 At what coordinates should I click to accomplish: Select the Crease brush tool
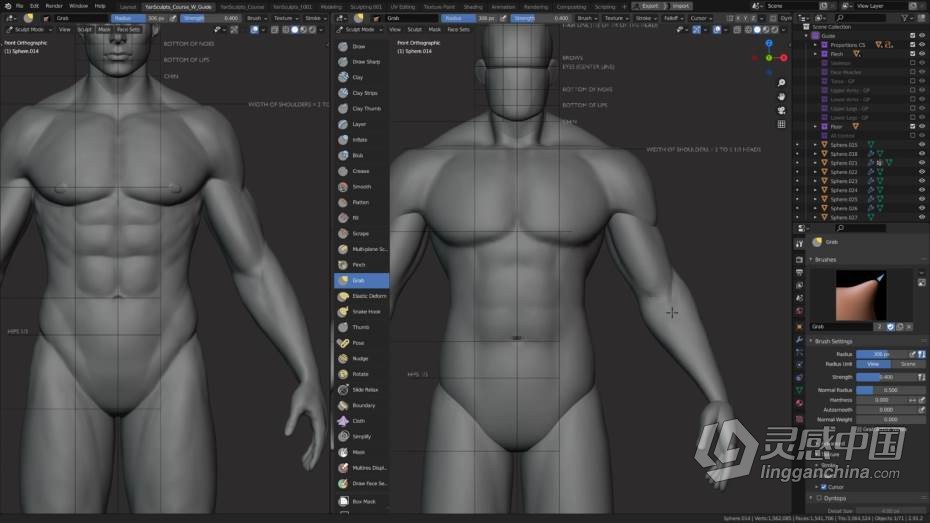[x=361, y=171]
